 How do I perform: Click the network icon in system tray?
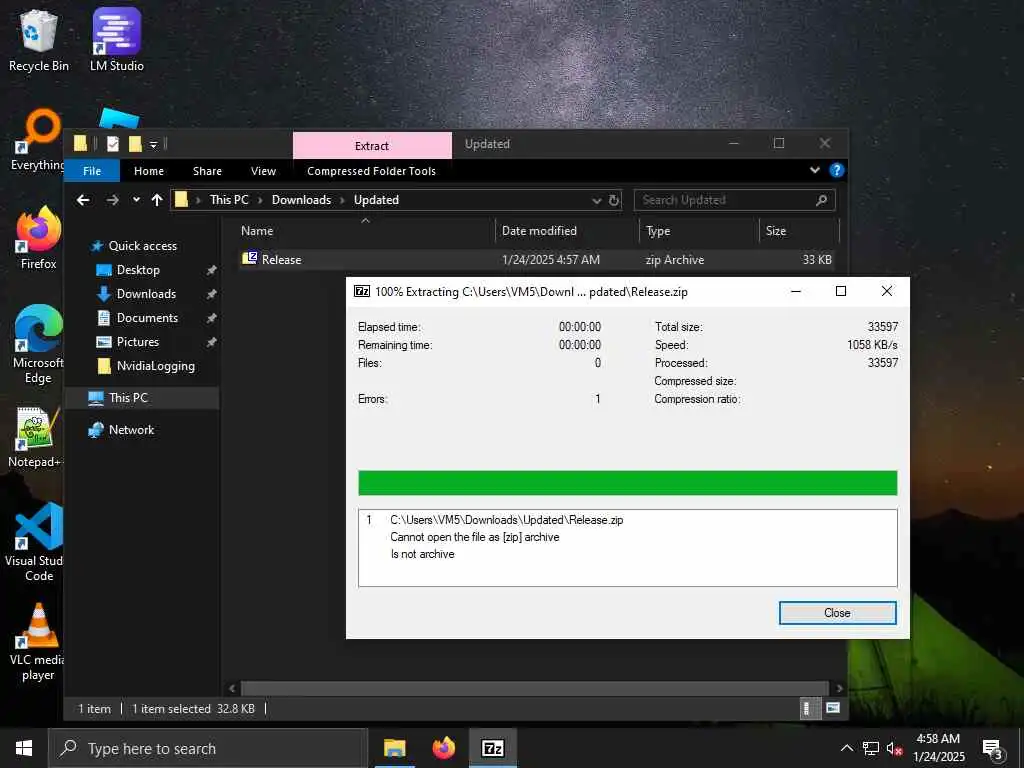pos(871,748)
